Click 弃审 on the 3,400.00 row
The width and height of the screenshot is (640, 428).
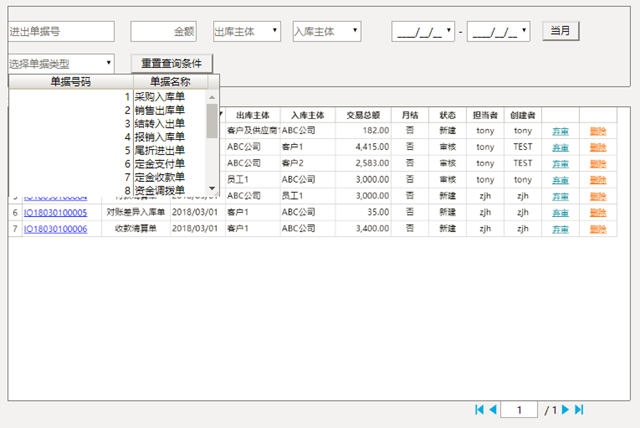click(x=560, y=229)
